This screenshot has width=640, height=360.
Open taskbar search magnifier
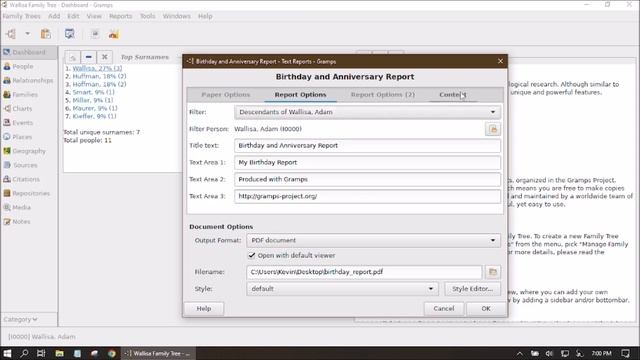(24, 353)
